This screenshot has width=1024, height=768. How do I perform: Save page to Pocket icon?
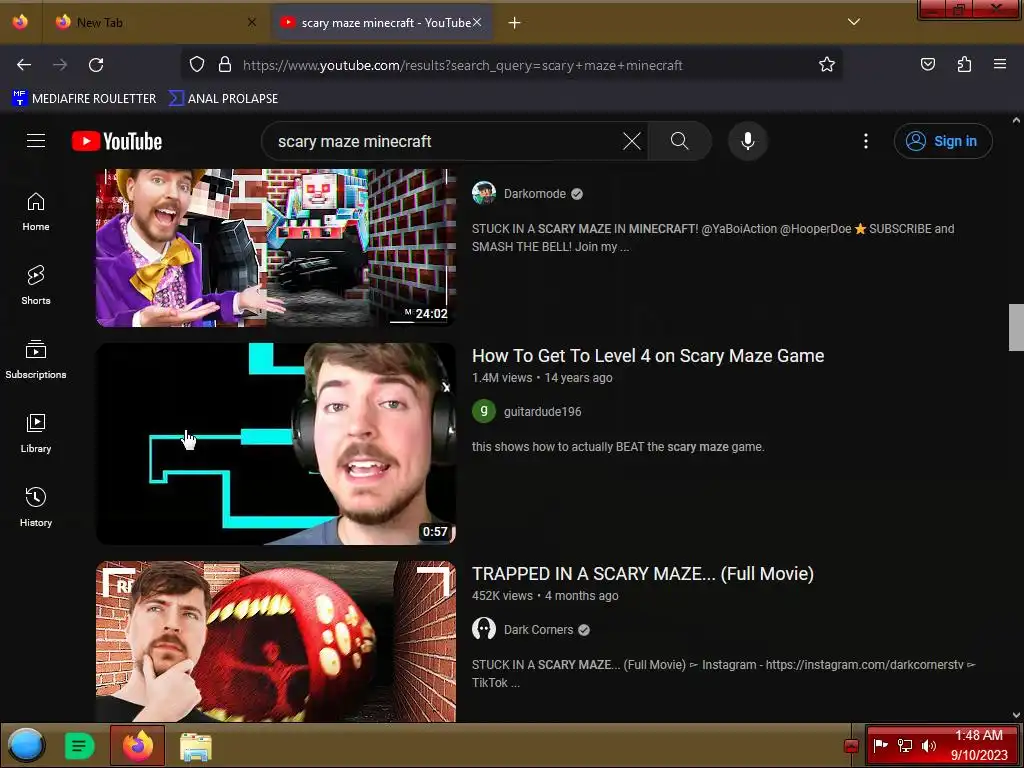pos(928,65)
